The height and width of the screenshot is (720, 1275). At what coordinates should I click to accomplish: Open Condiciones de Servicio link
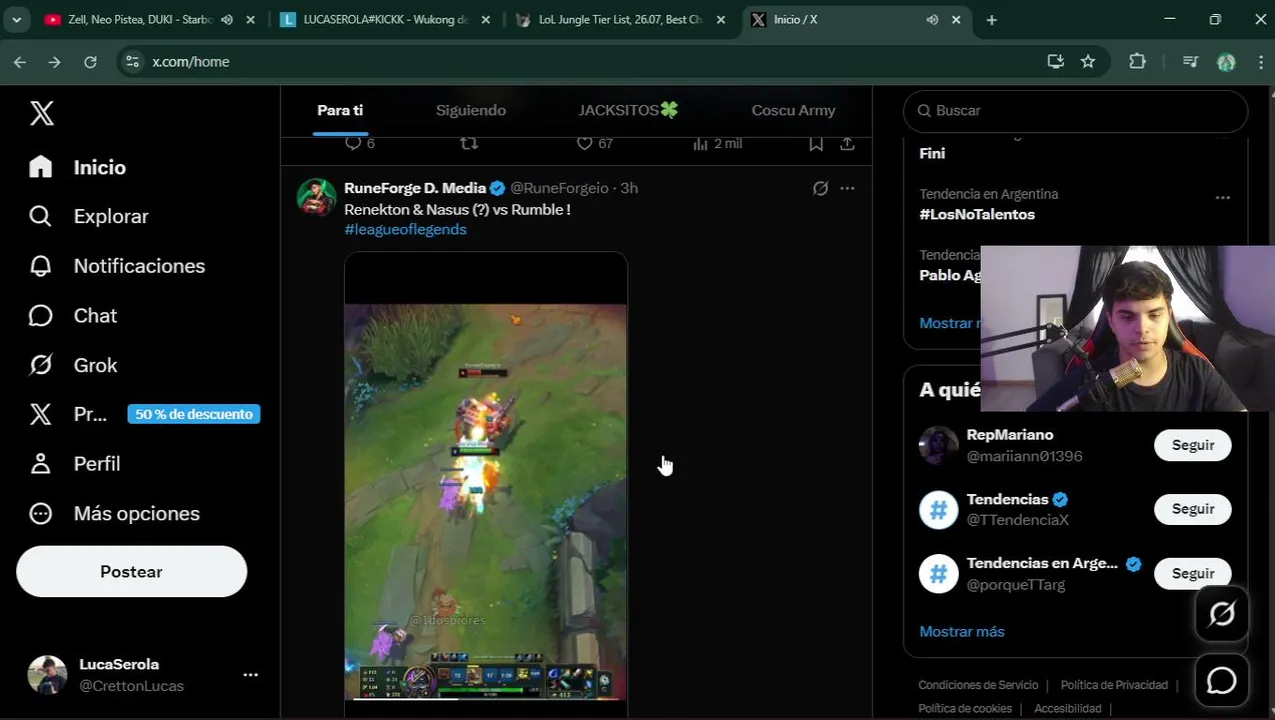point(978,685)
